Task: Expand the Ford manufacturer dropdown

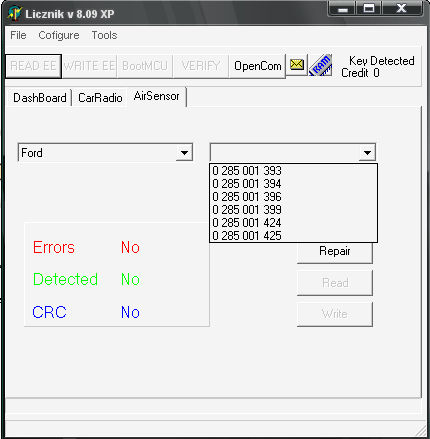Action: click(x=184, y=153)
